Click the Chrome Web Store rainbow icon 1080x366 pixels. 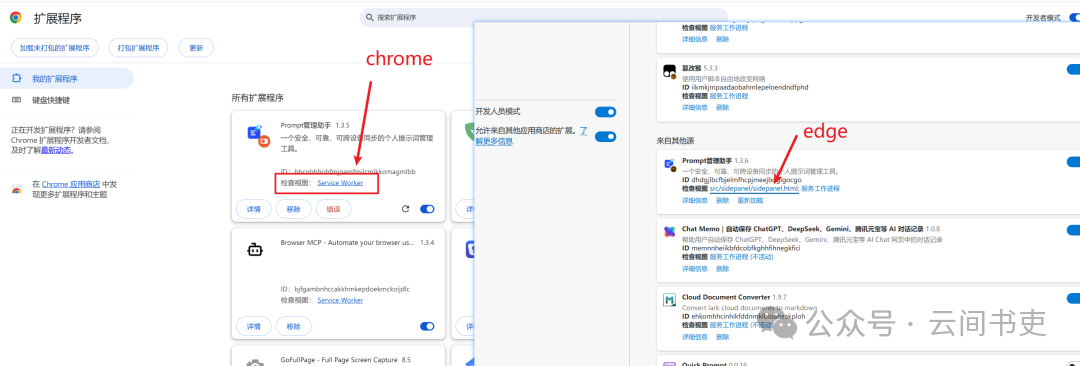click(17, 189)
